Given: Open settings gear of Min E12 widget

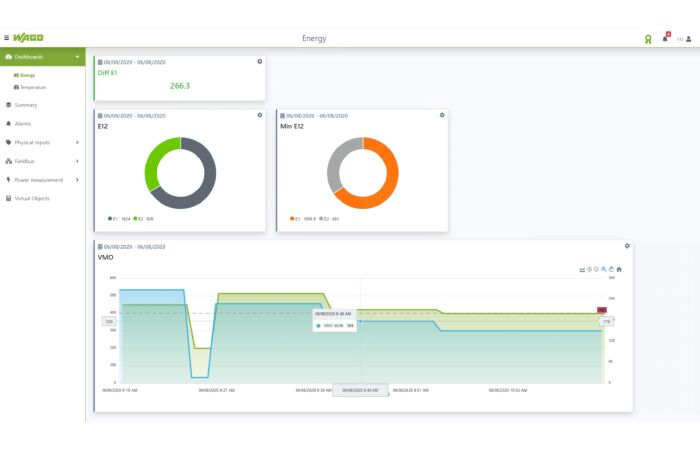Looking at the screenshot, I should pos(442,115).
